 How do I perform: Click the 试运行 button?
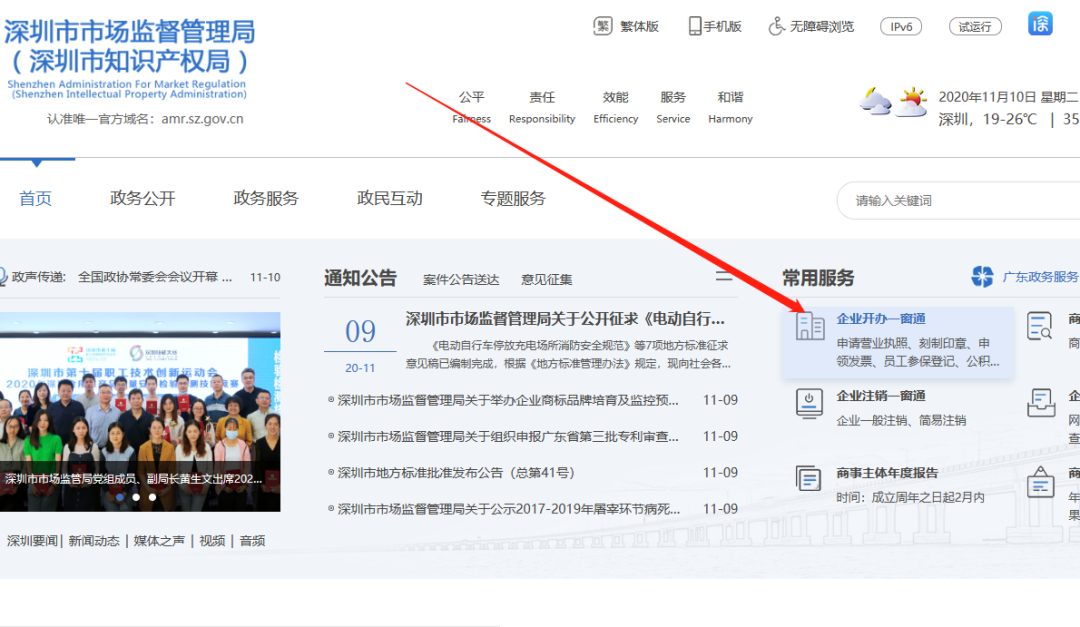pos(974,26)
